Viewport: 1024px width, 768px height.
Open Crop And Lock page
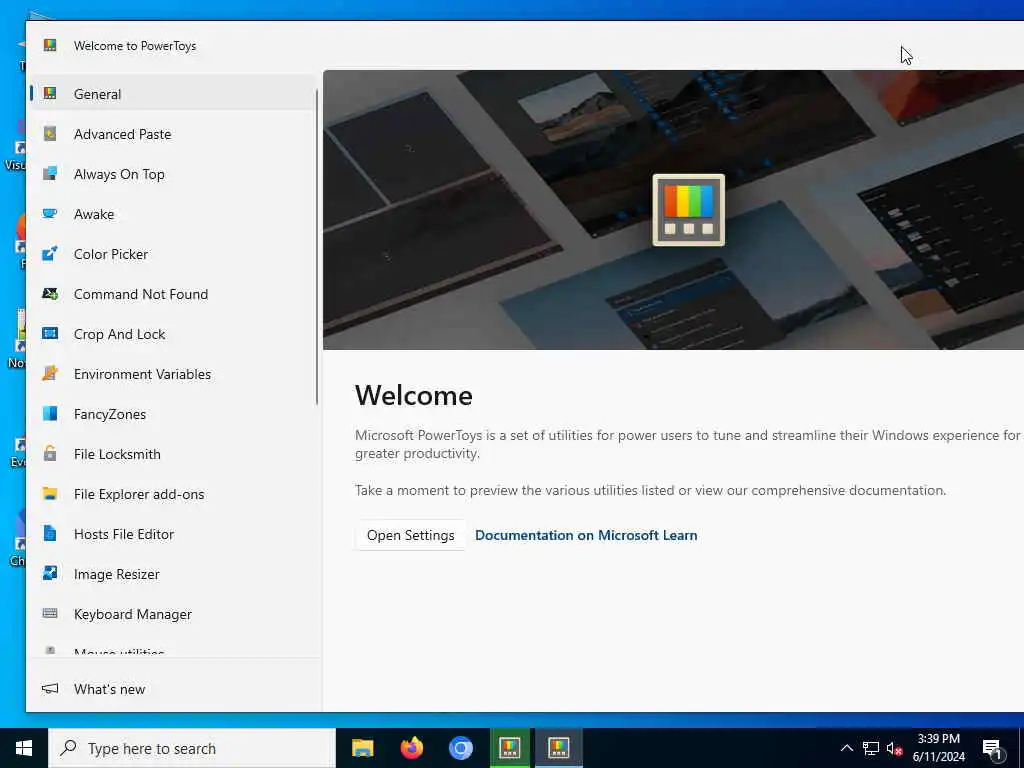click(x=174, y=334)
